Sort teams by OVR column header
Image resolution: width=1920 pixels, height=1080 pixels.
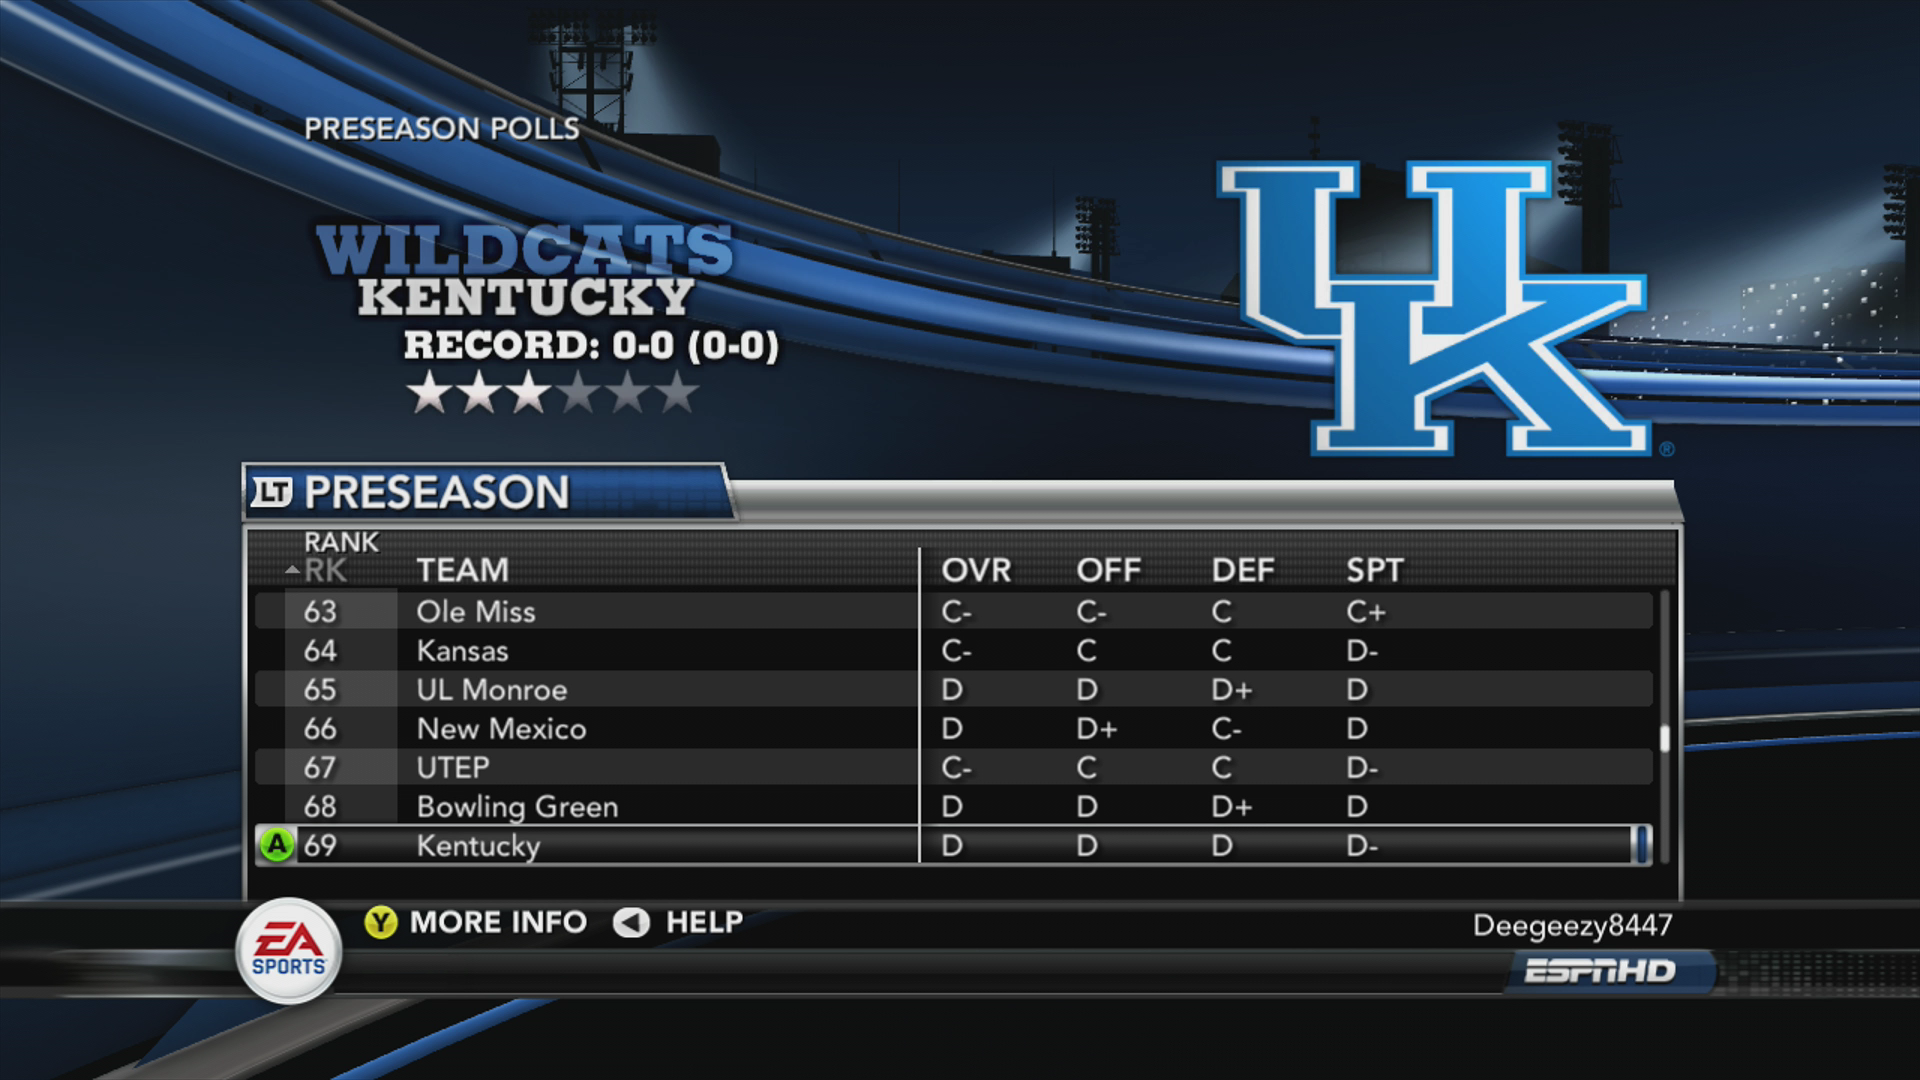pyautogui.click(x=976, y=570)
